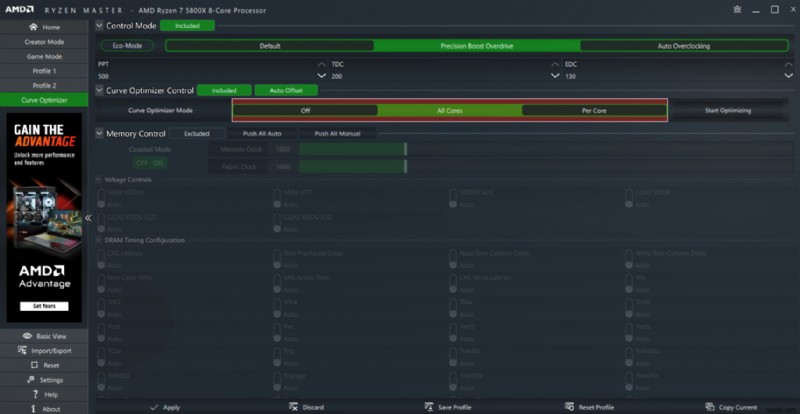Select Precision Boost Overdrive mode
Image resolution: width=800 pixels, height=414 pixels.
pos(477,46)
